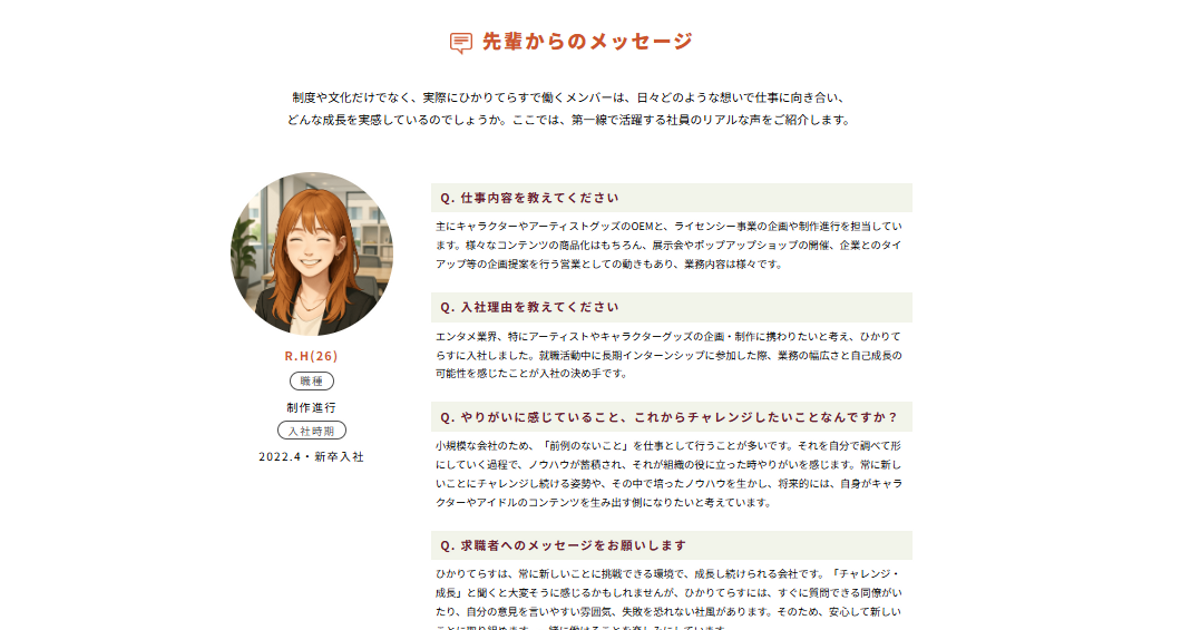Select the 入社時期 badge

click(311, 431)
